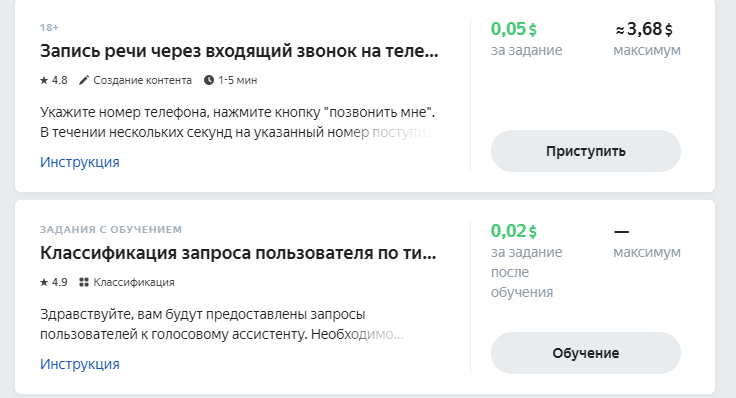Open Инструкция link for speech recording task
The image size is (736, 398).
click(79, 162)
